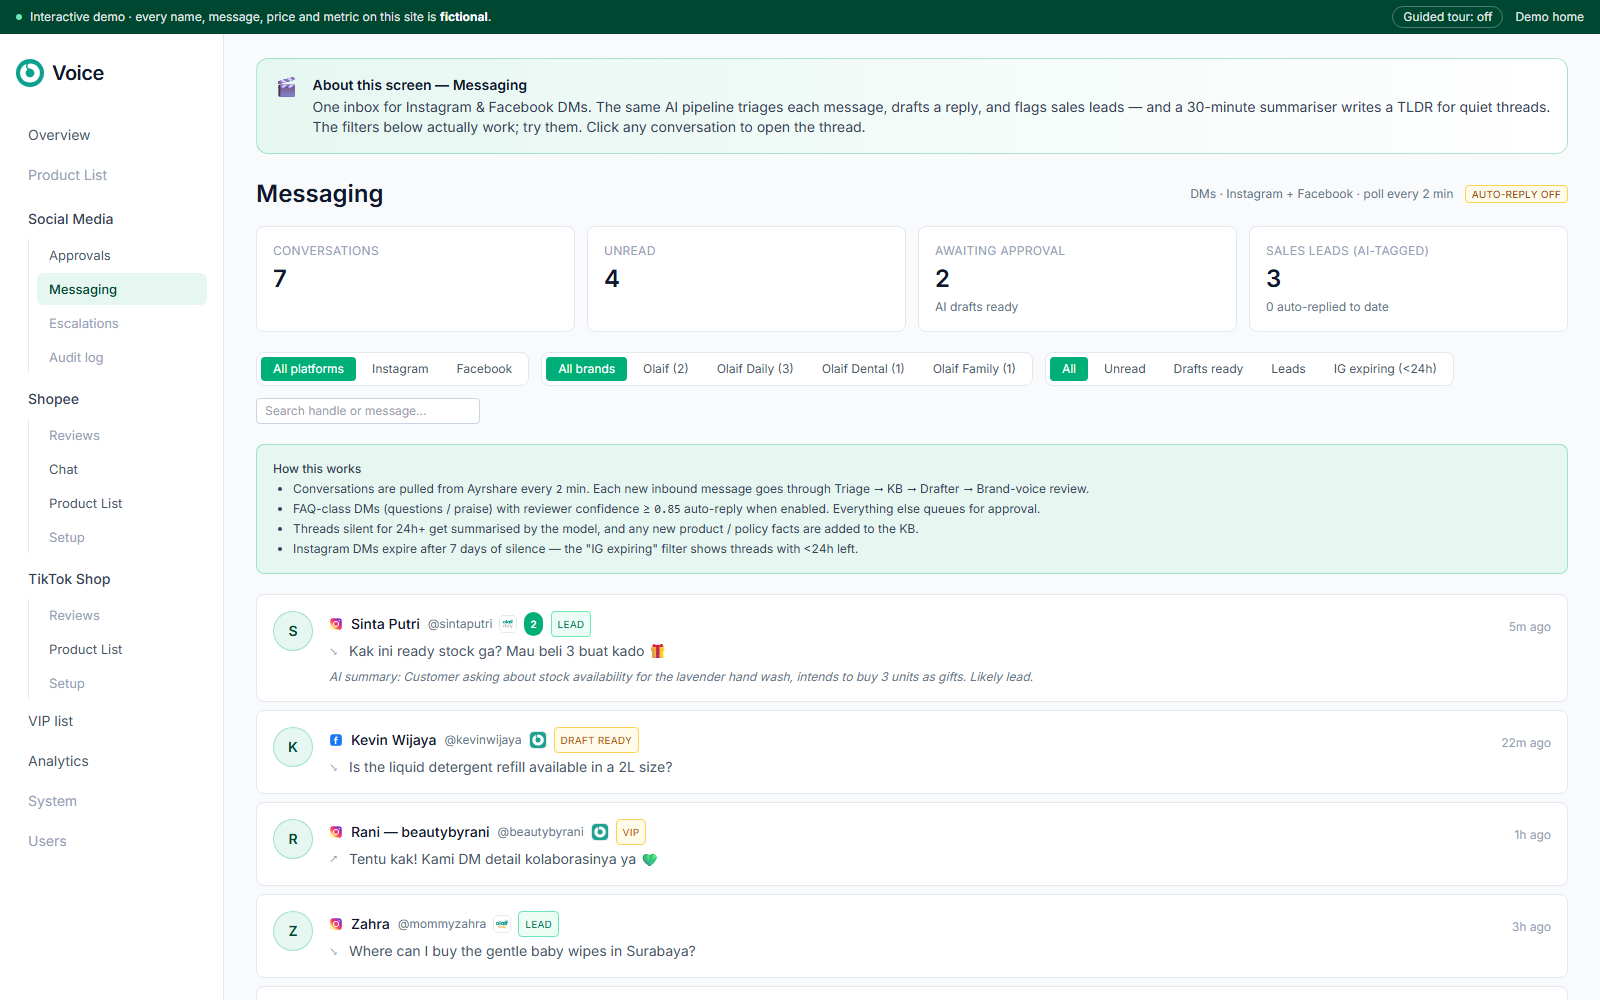Click the Awaiting Approval stat card
Screen dimensions: 1600x1000
[1077, 279]
